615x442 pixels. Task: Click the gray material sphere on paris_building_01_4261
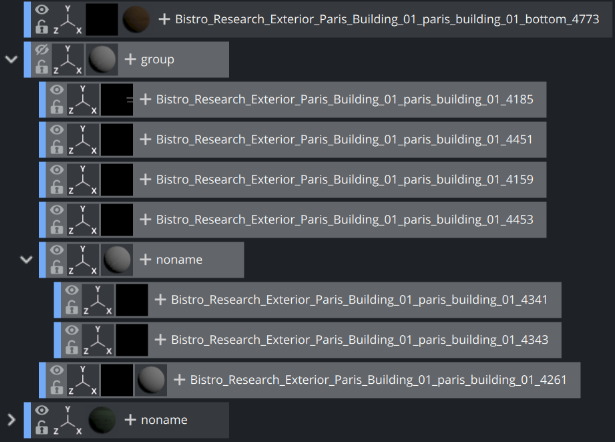point(150,379)
